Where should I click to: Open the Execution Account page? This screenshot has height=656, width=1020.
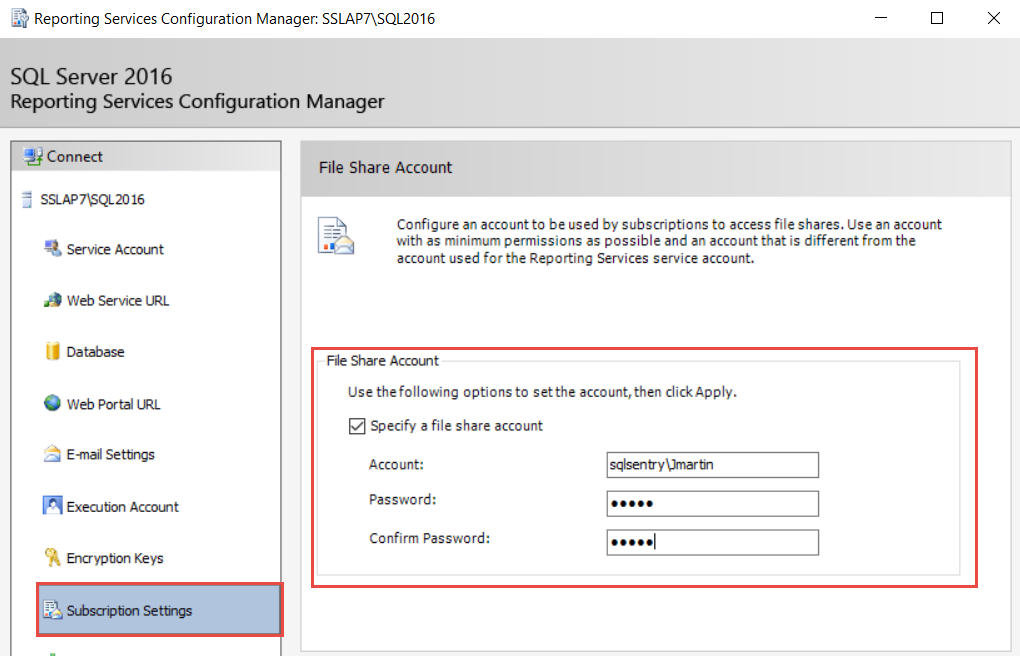click(x=122, y=507)
